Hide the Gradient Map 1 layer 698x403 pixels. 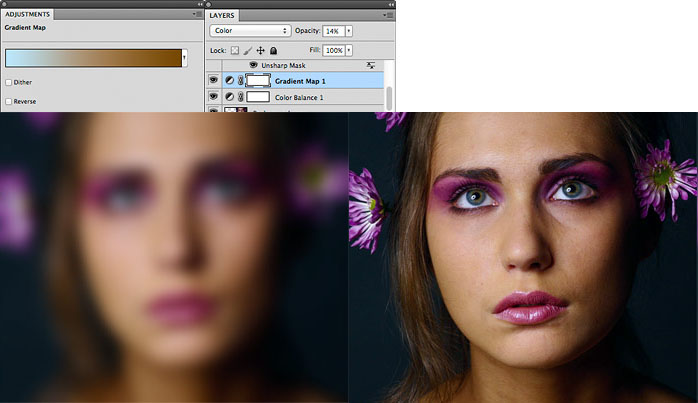[213, 80]
